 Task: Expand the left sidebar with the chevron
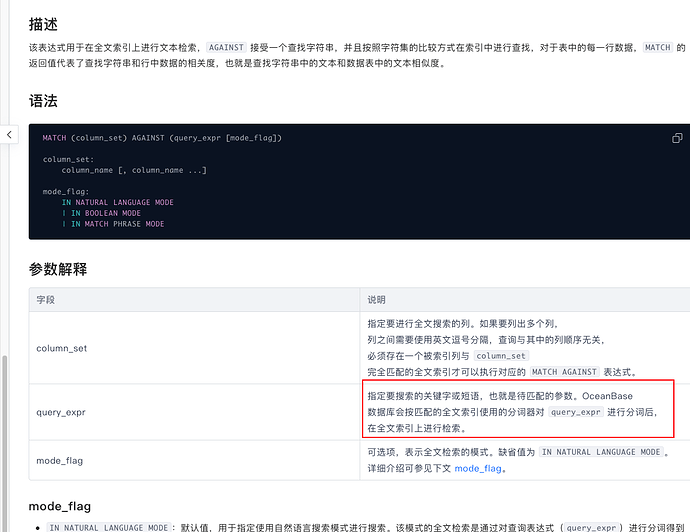point(9,134)
